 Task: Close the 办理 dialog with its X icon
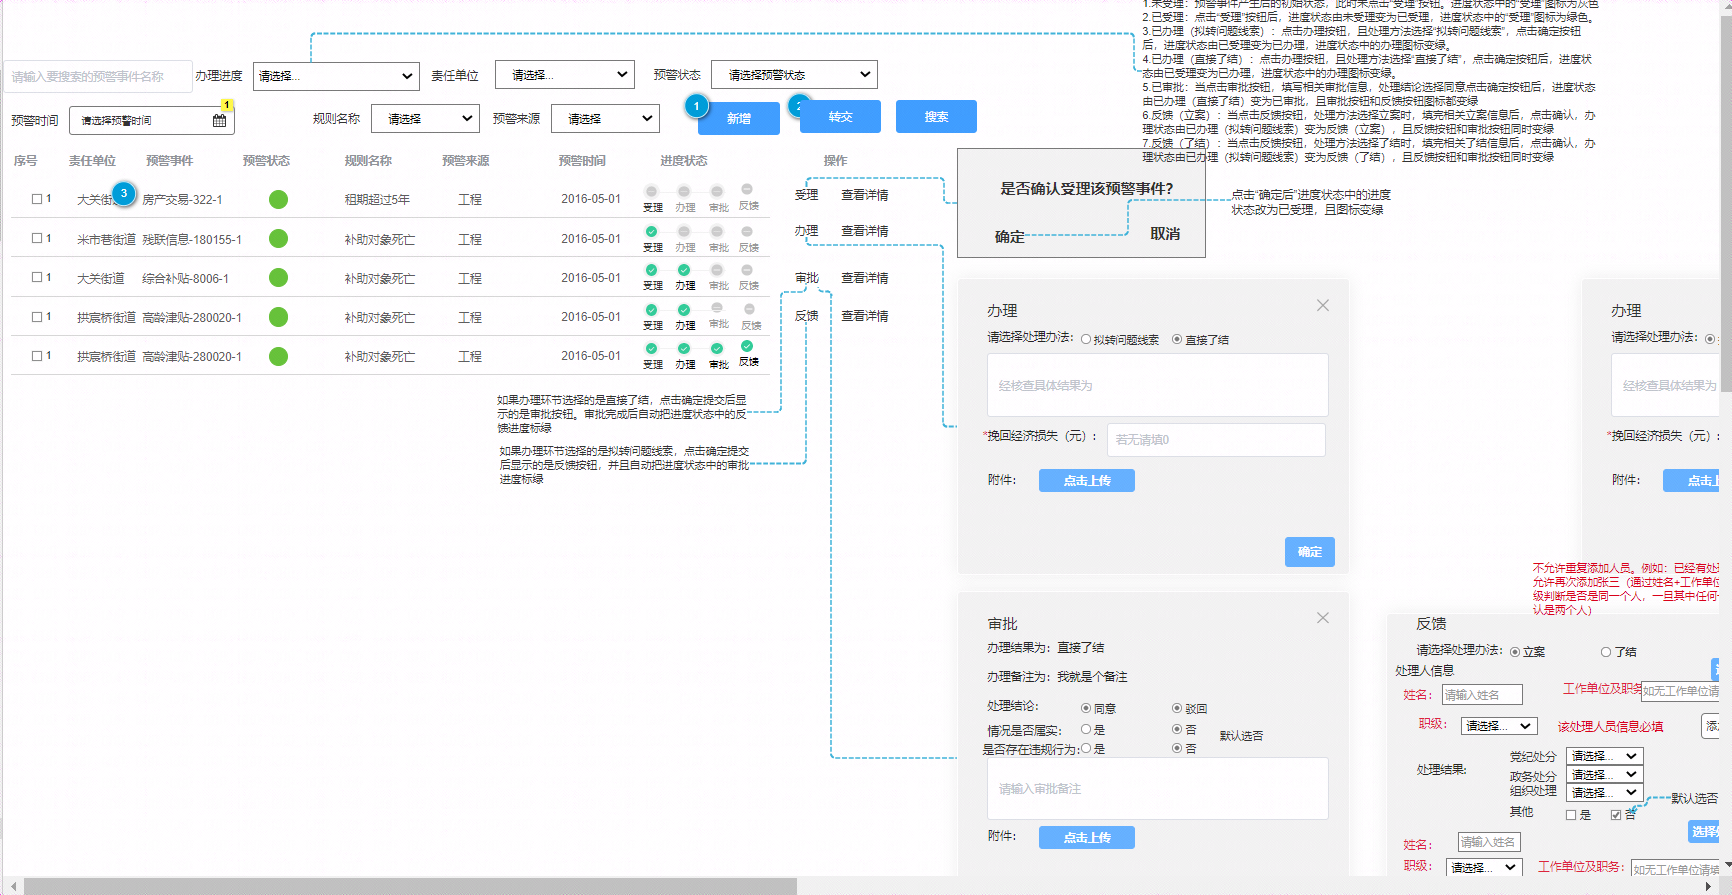(1323, 305)
